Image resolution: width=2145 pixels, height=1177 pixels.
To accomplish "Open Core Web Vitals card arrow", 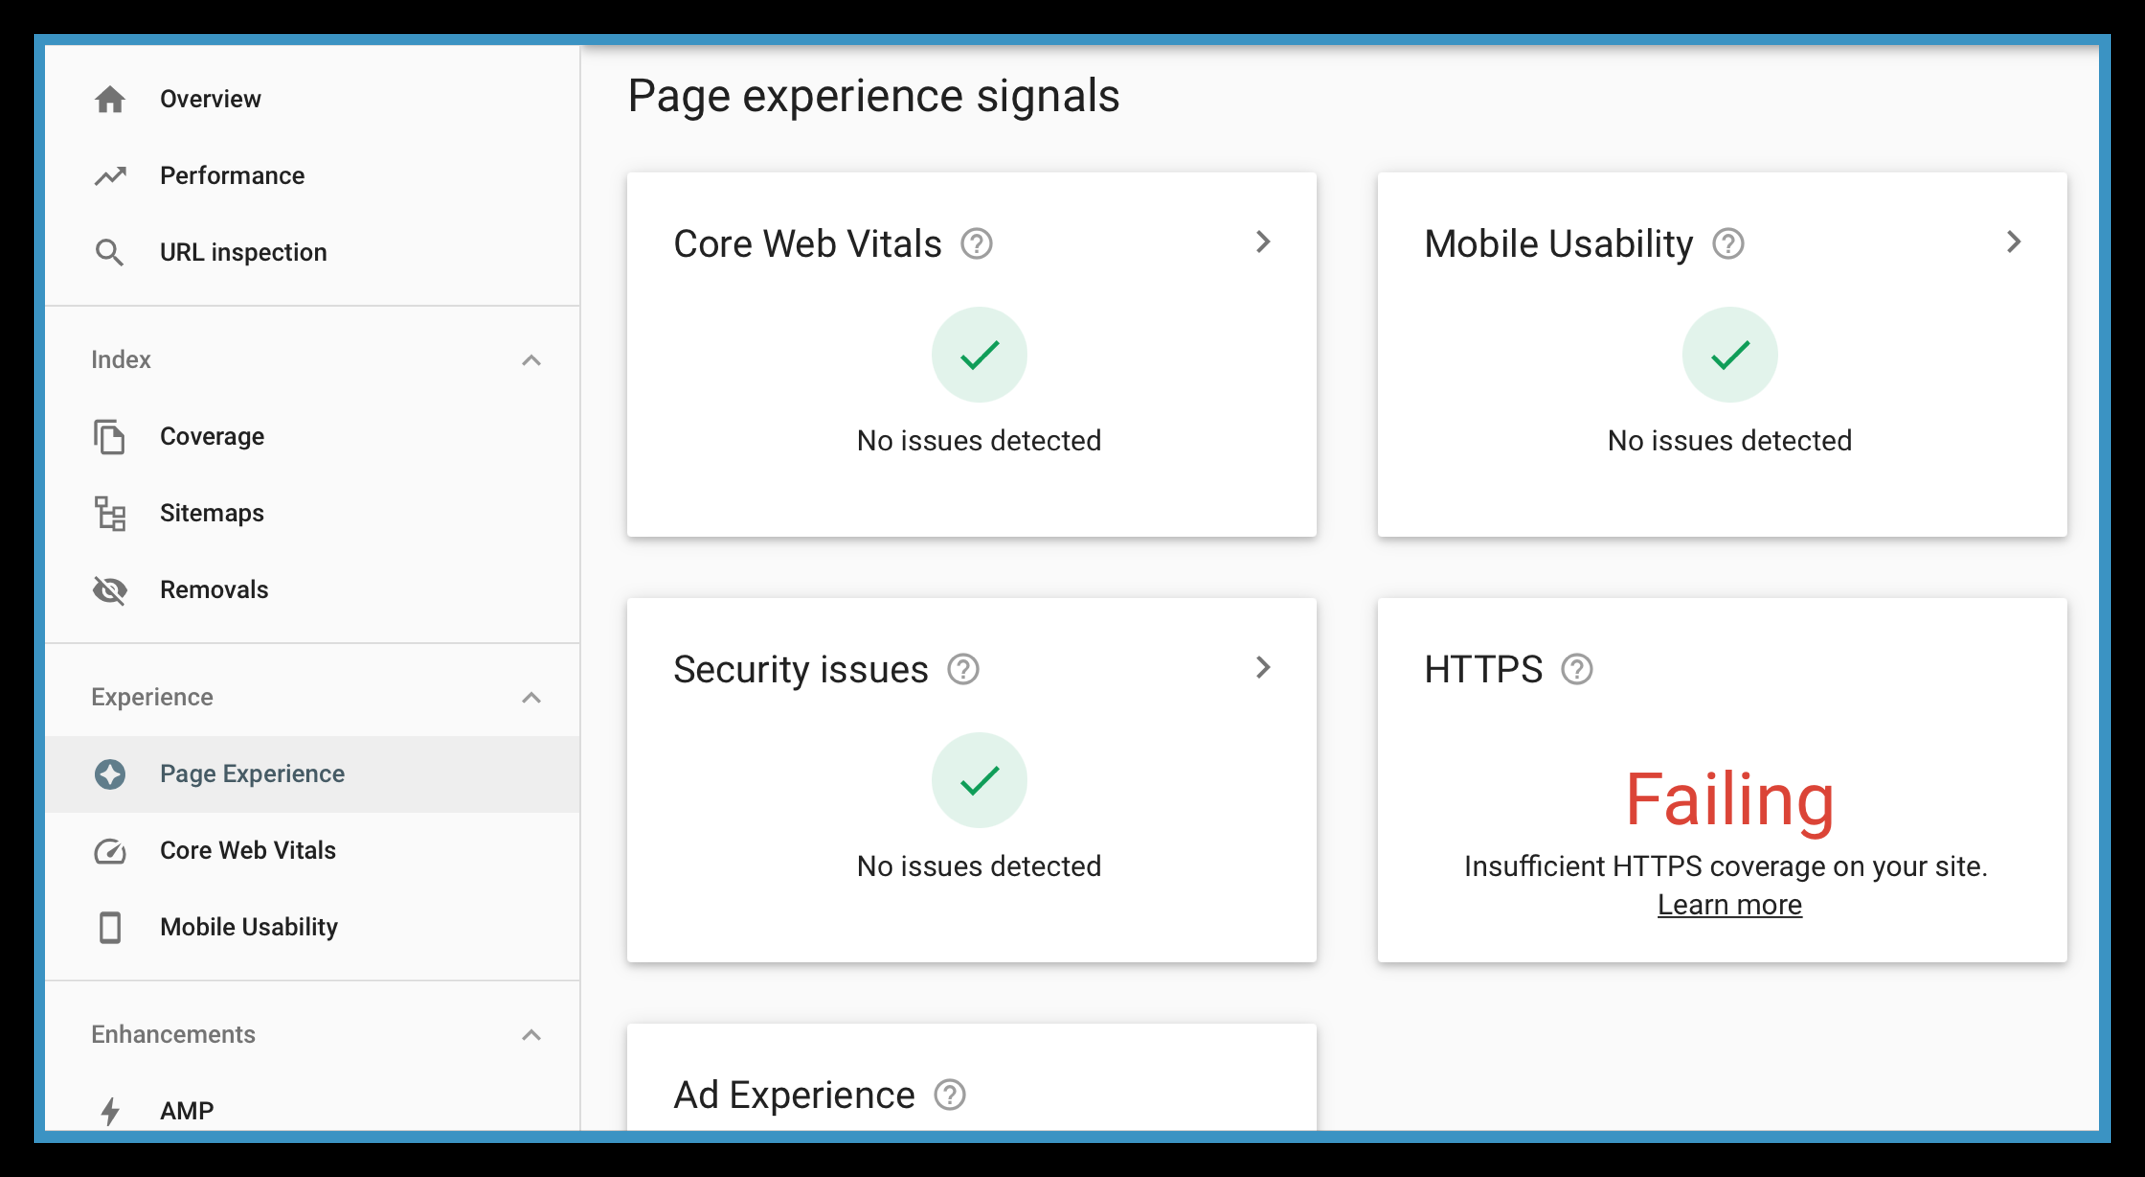I will coord(1263,242).
